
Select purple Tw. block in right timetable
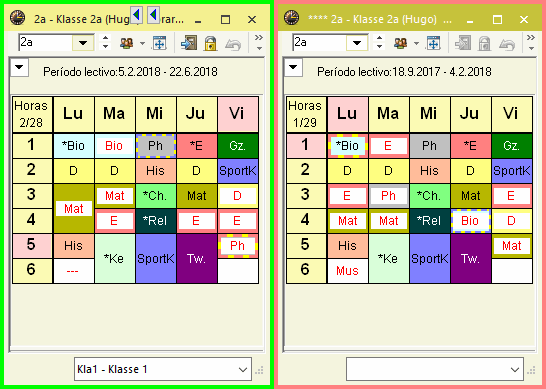tap(471, 258)
